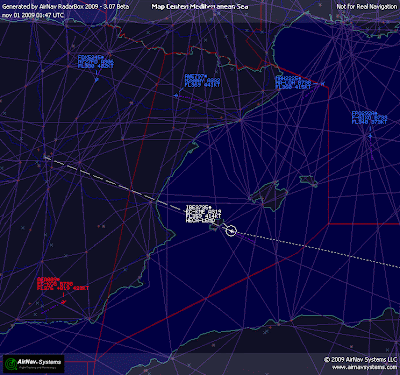Select the blue aircraft under the FL380 482KT label
The width and height of the screenshot is (400, 375).
96,80
